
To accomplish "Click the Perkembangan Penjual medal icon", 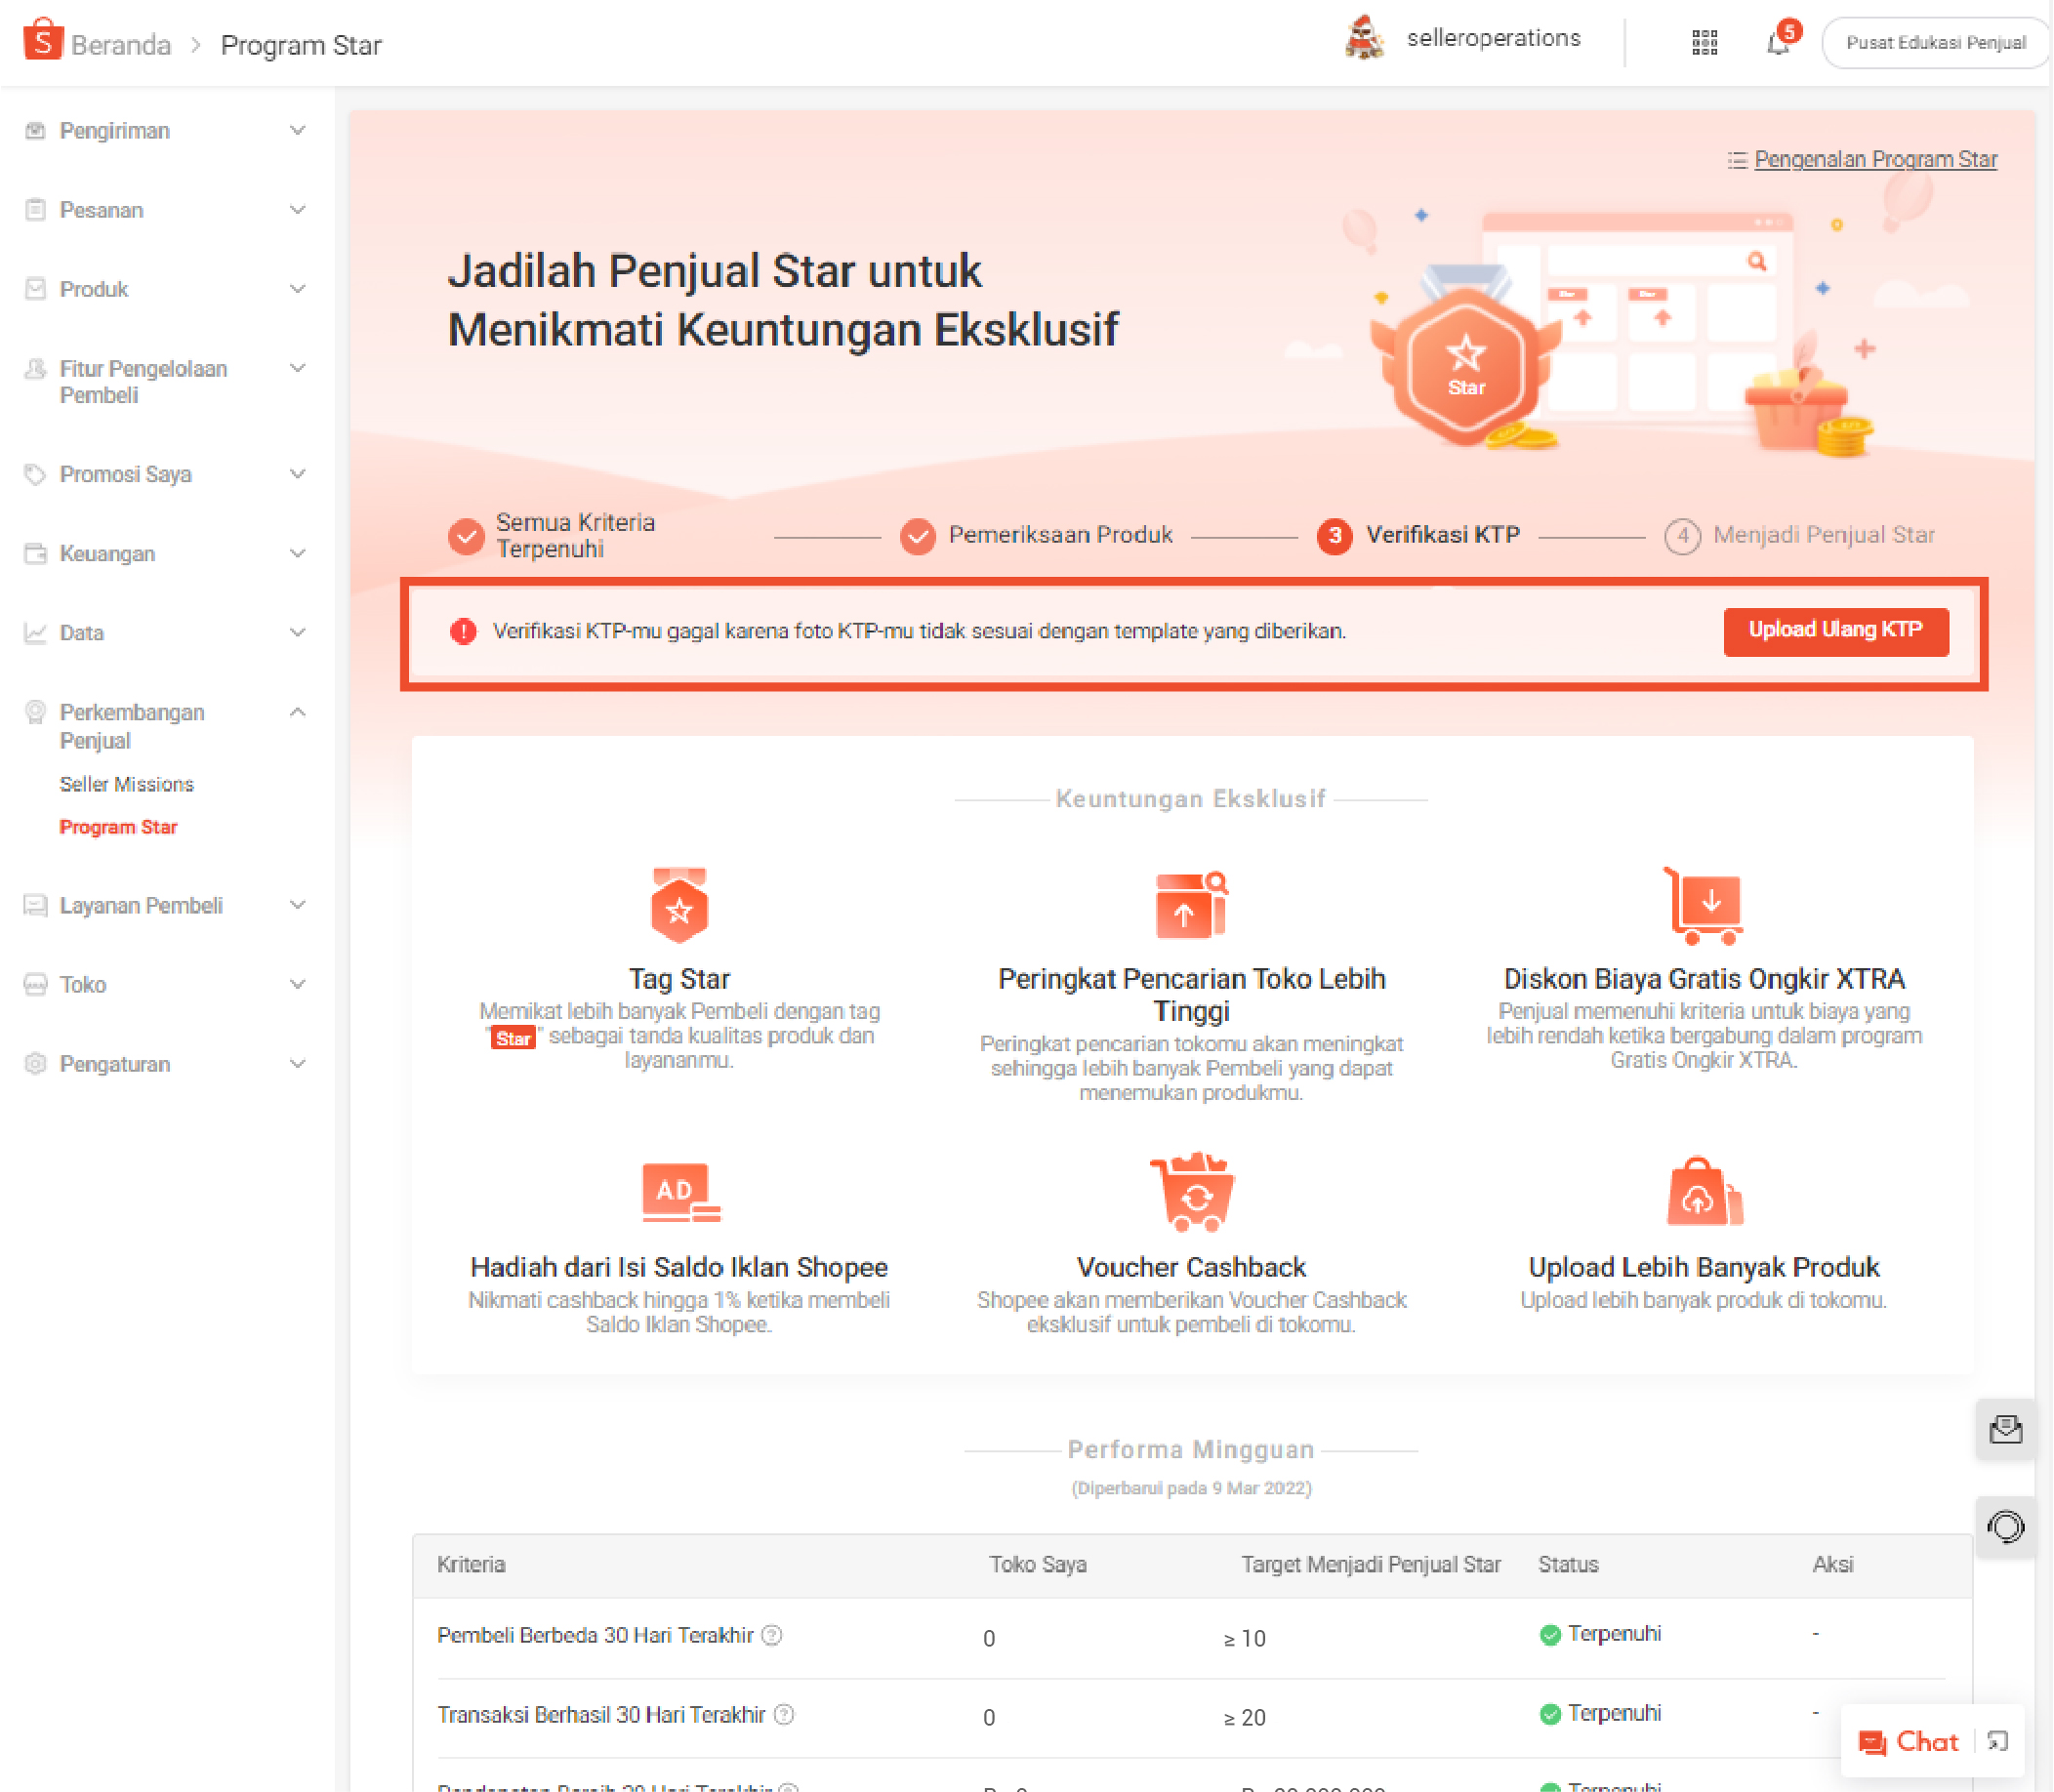I will point(35,712).
